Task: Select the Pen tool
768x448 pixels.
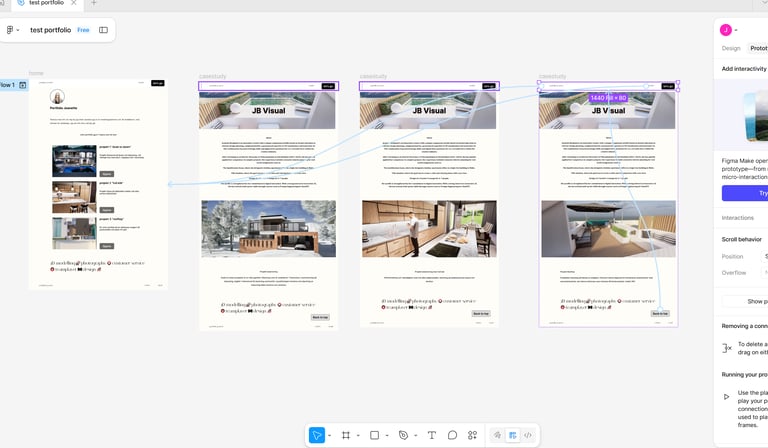Action: click(403, 435)
